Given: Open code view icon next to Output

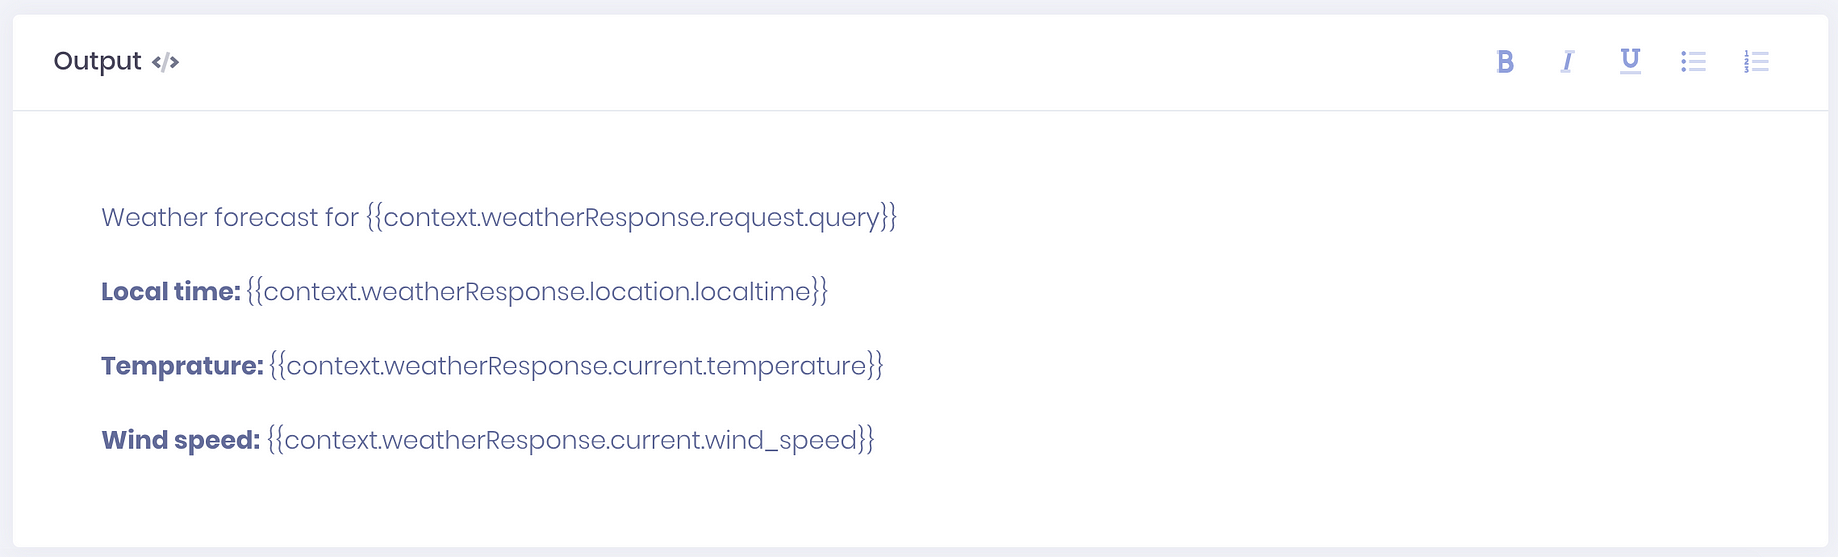Looking at the screenshot, I should tap(165, 62).
